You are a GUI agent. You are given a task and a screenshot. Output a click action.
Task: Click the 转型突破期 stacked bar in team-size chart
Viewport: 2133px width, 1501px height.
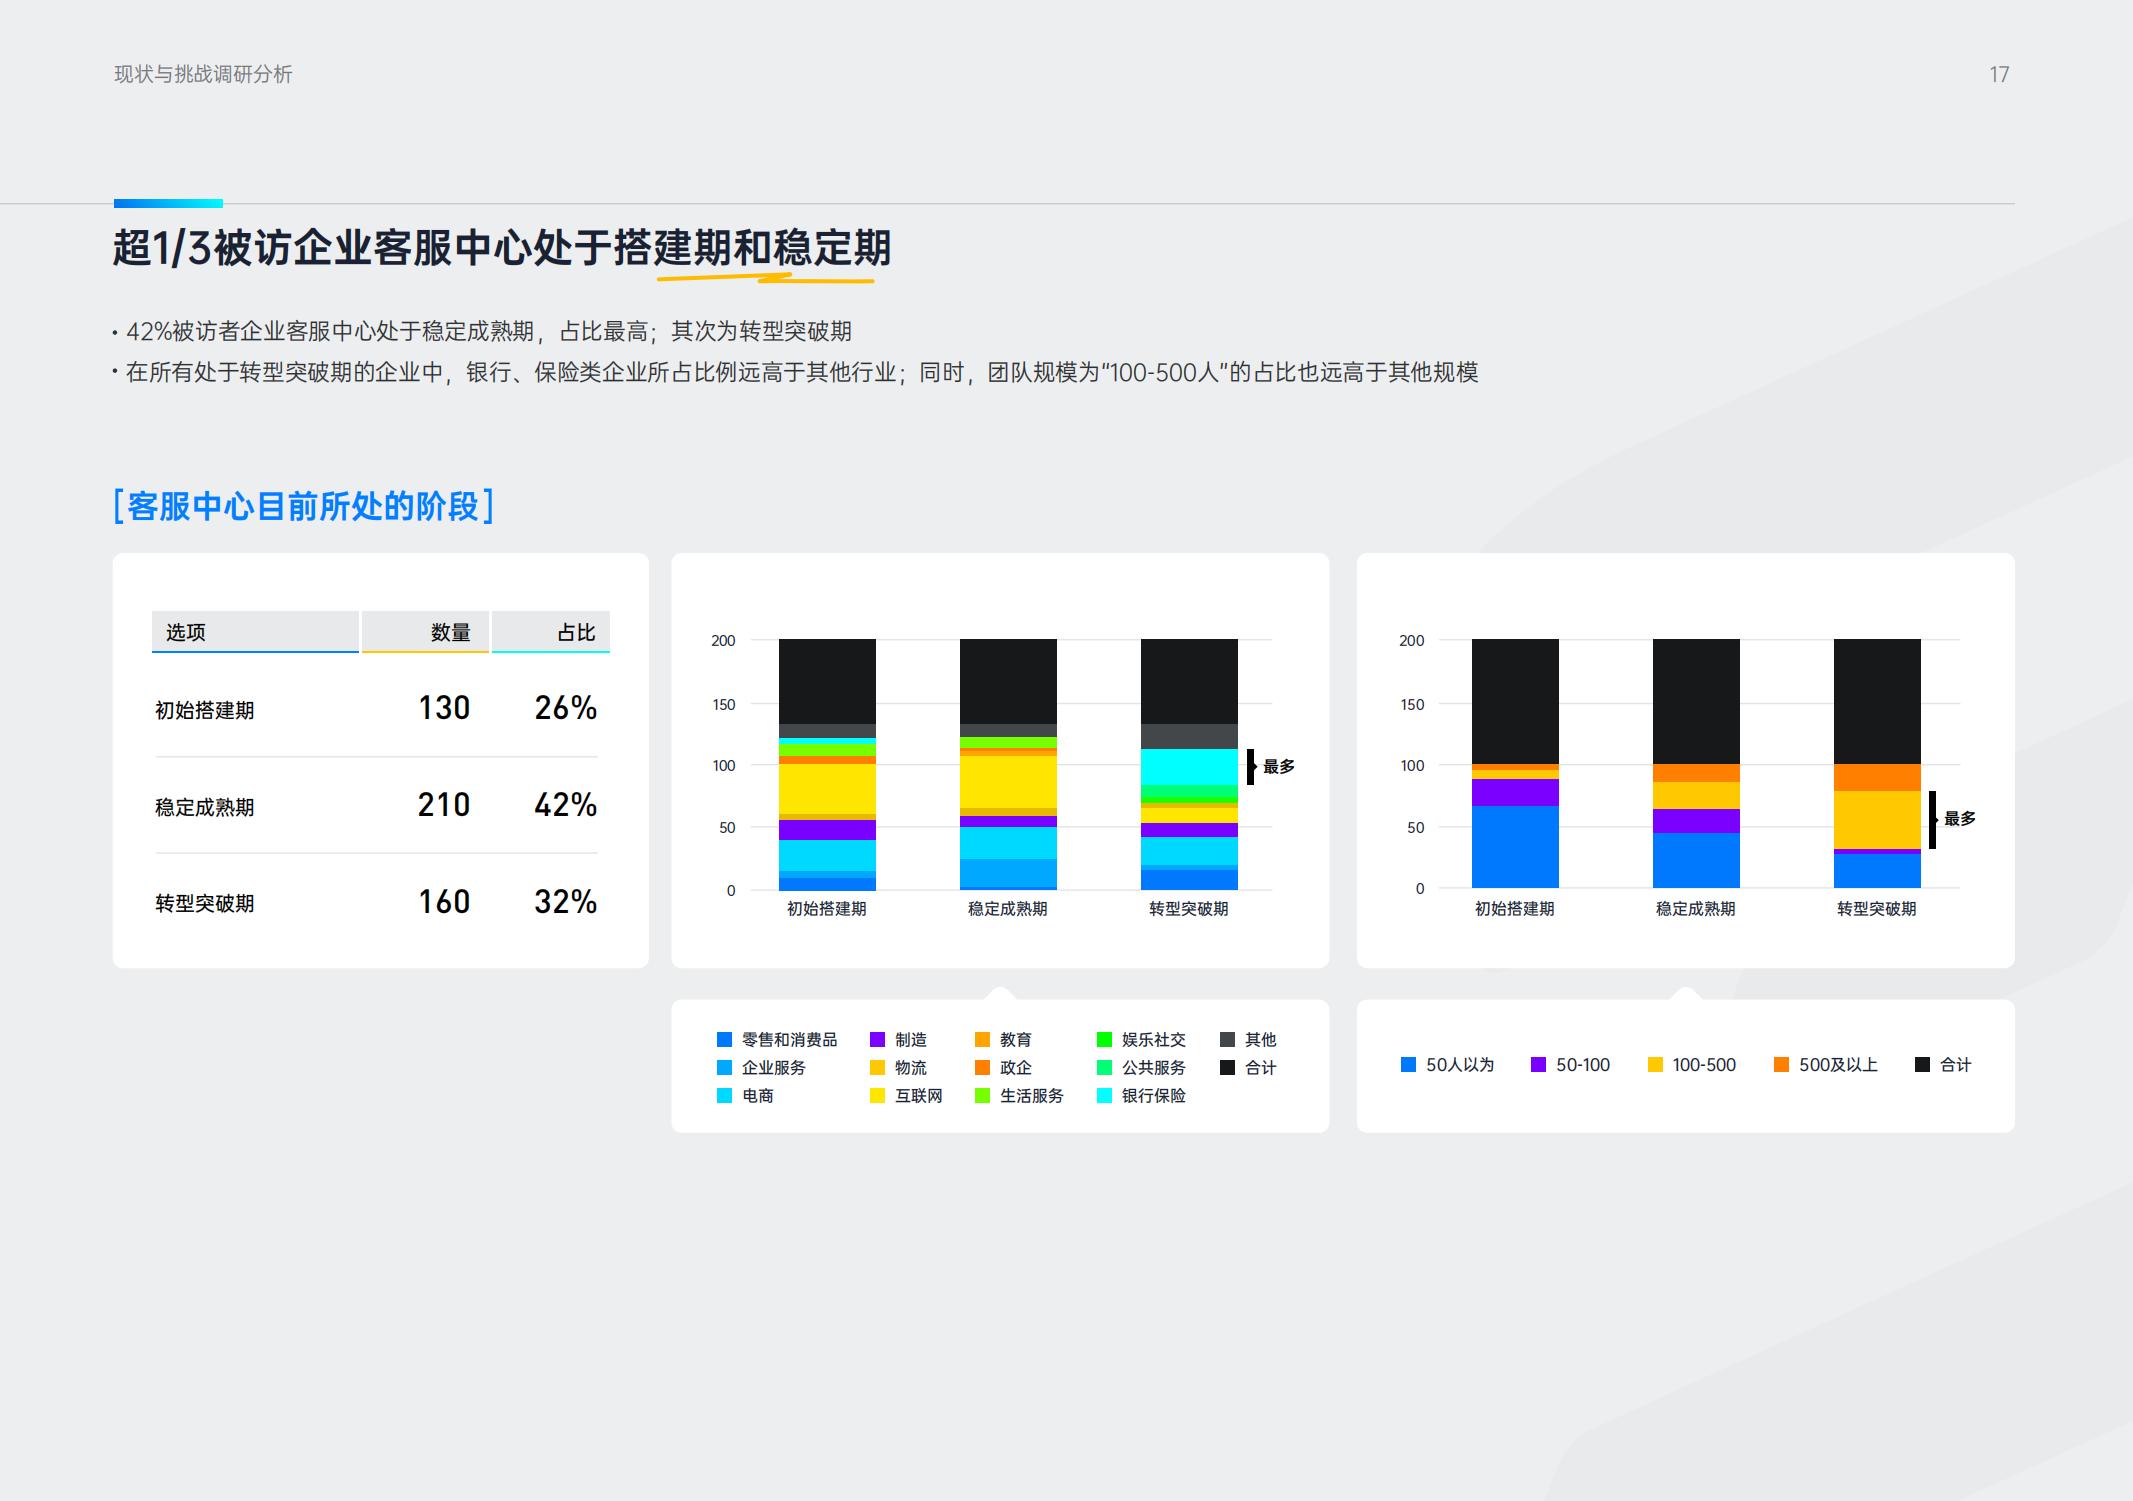[1877, 763]
